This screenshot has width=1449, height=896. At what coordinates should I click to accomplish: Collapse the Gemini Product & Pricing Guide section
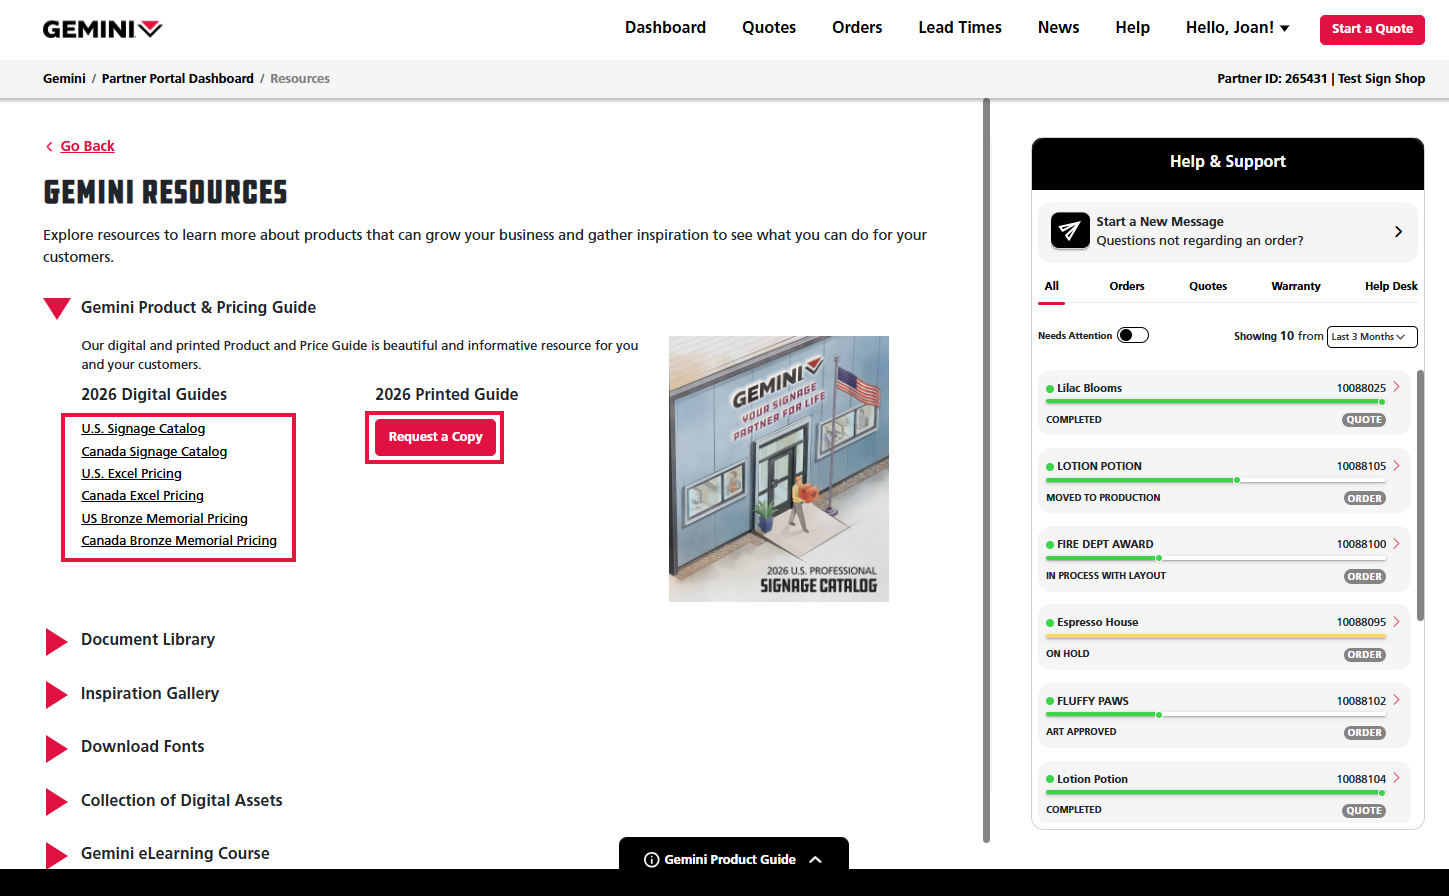tap(57, 308)
